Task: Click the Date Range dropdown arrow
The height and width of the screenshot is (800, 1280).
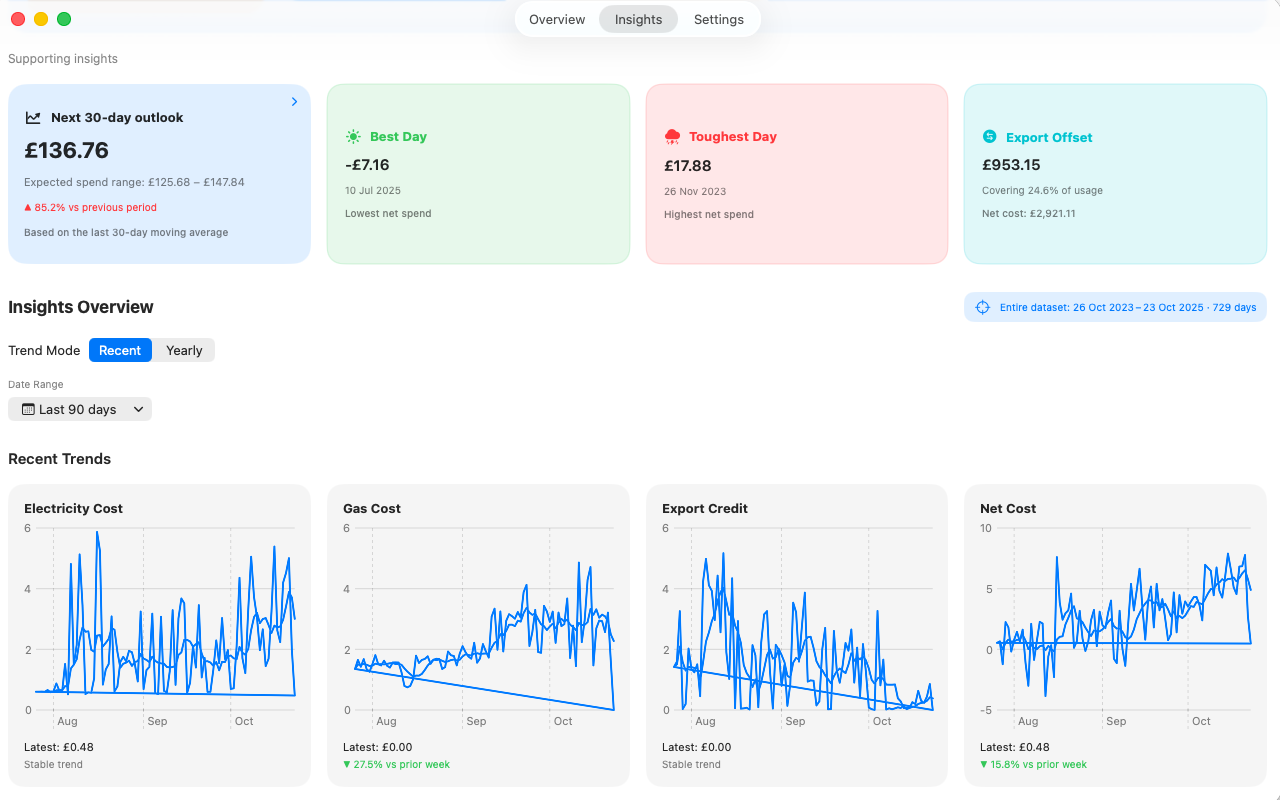Action: point(138,410)
